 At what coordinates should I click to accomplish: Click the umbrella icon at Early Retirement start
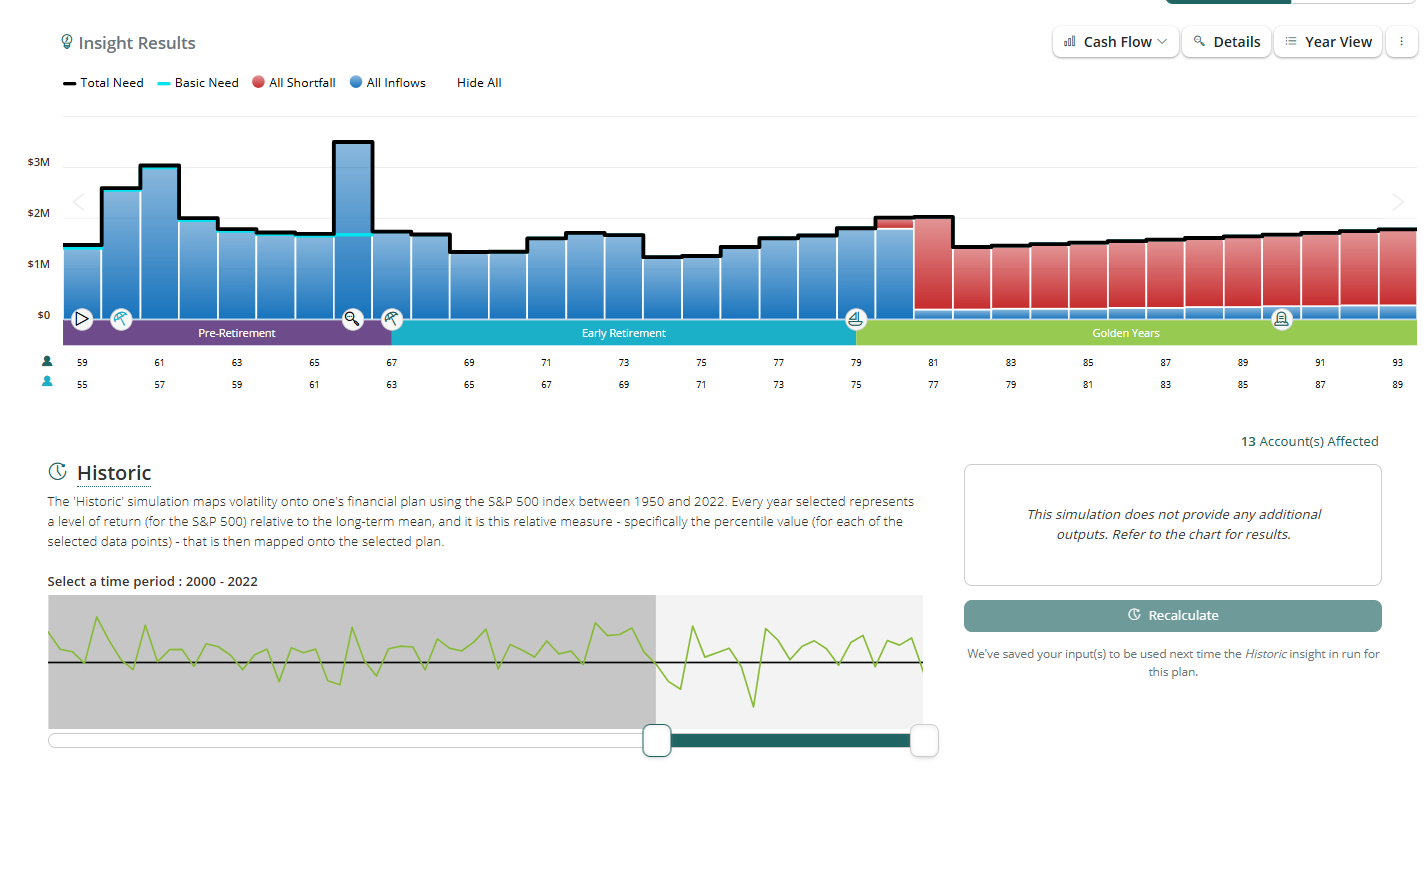coord(392,319)
